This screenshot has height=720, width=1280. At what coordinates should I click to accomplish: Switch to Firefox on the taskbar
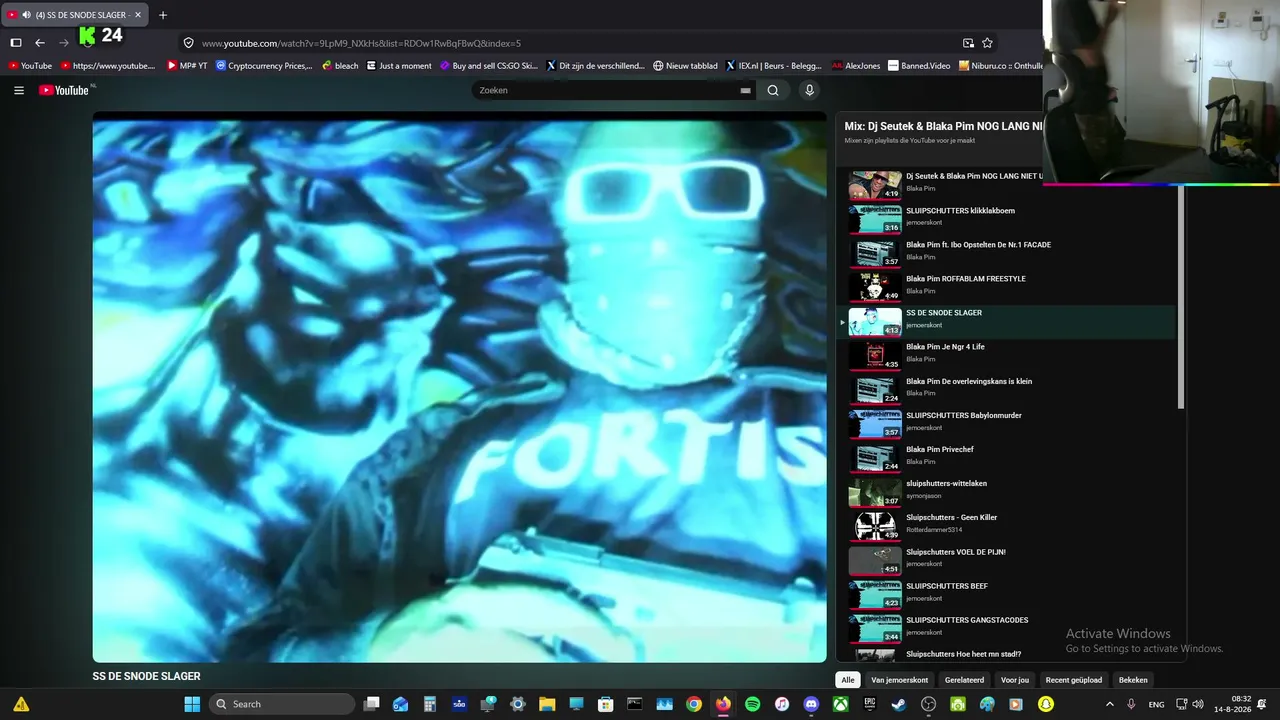723,704
